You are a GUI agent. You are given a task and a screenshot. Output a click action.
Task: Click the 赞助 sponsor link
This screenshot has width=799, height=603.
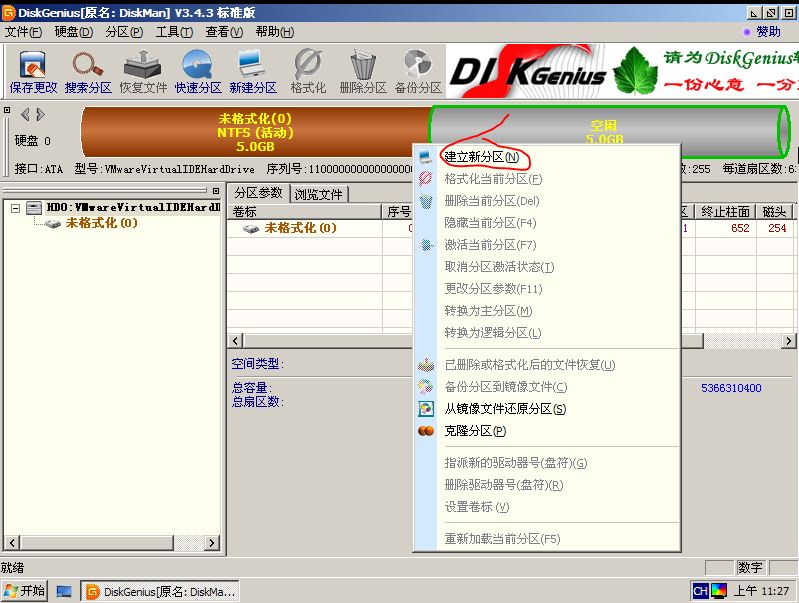click(768, 32)
